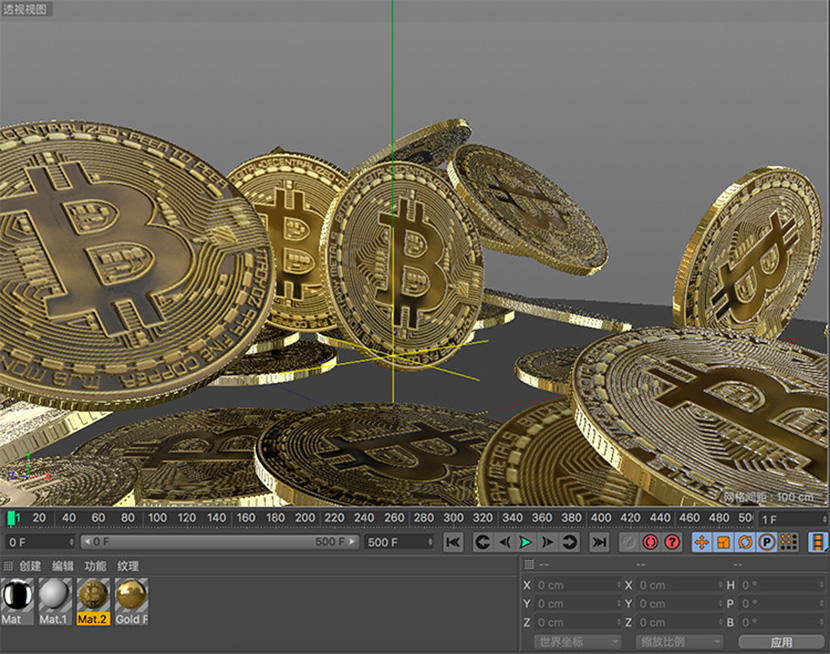Toggle rotation keyframe recording
The height and width of the screenshot is (654, 830).
[x=745, y=542]
